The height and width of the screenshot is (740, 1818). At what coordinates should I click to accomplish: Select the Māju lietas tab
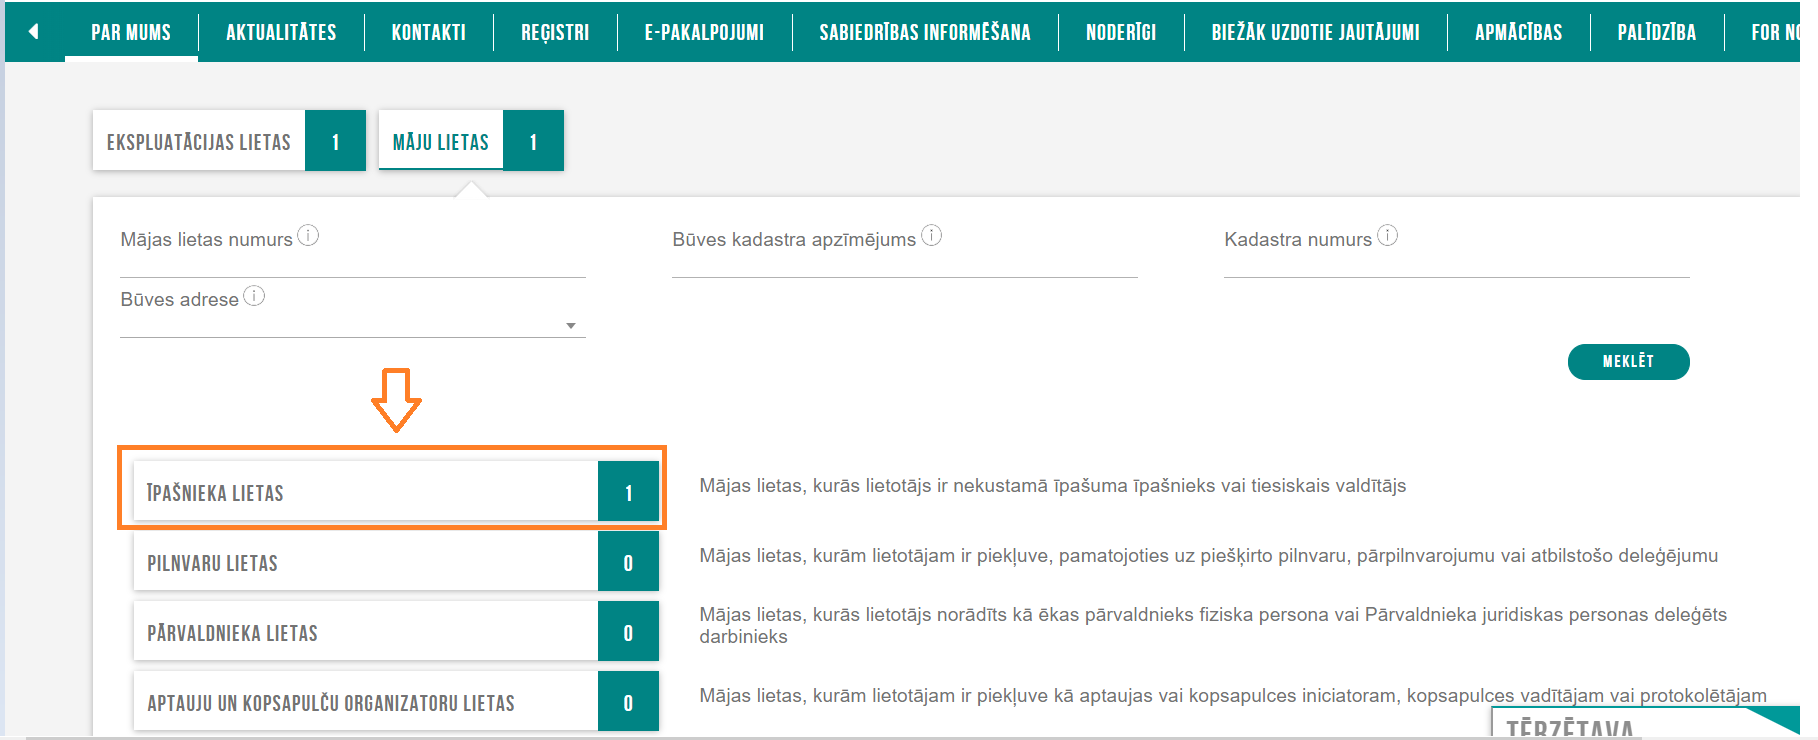[441, 141]
